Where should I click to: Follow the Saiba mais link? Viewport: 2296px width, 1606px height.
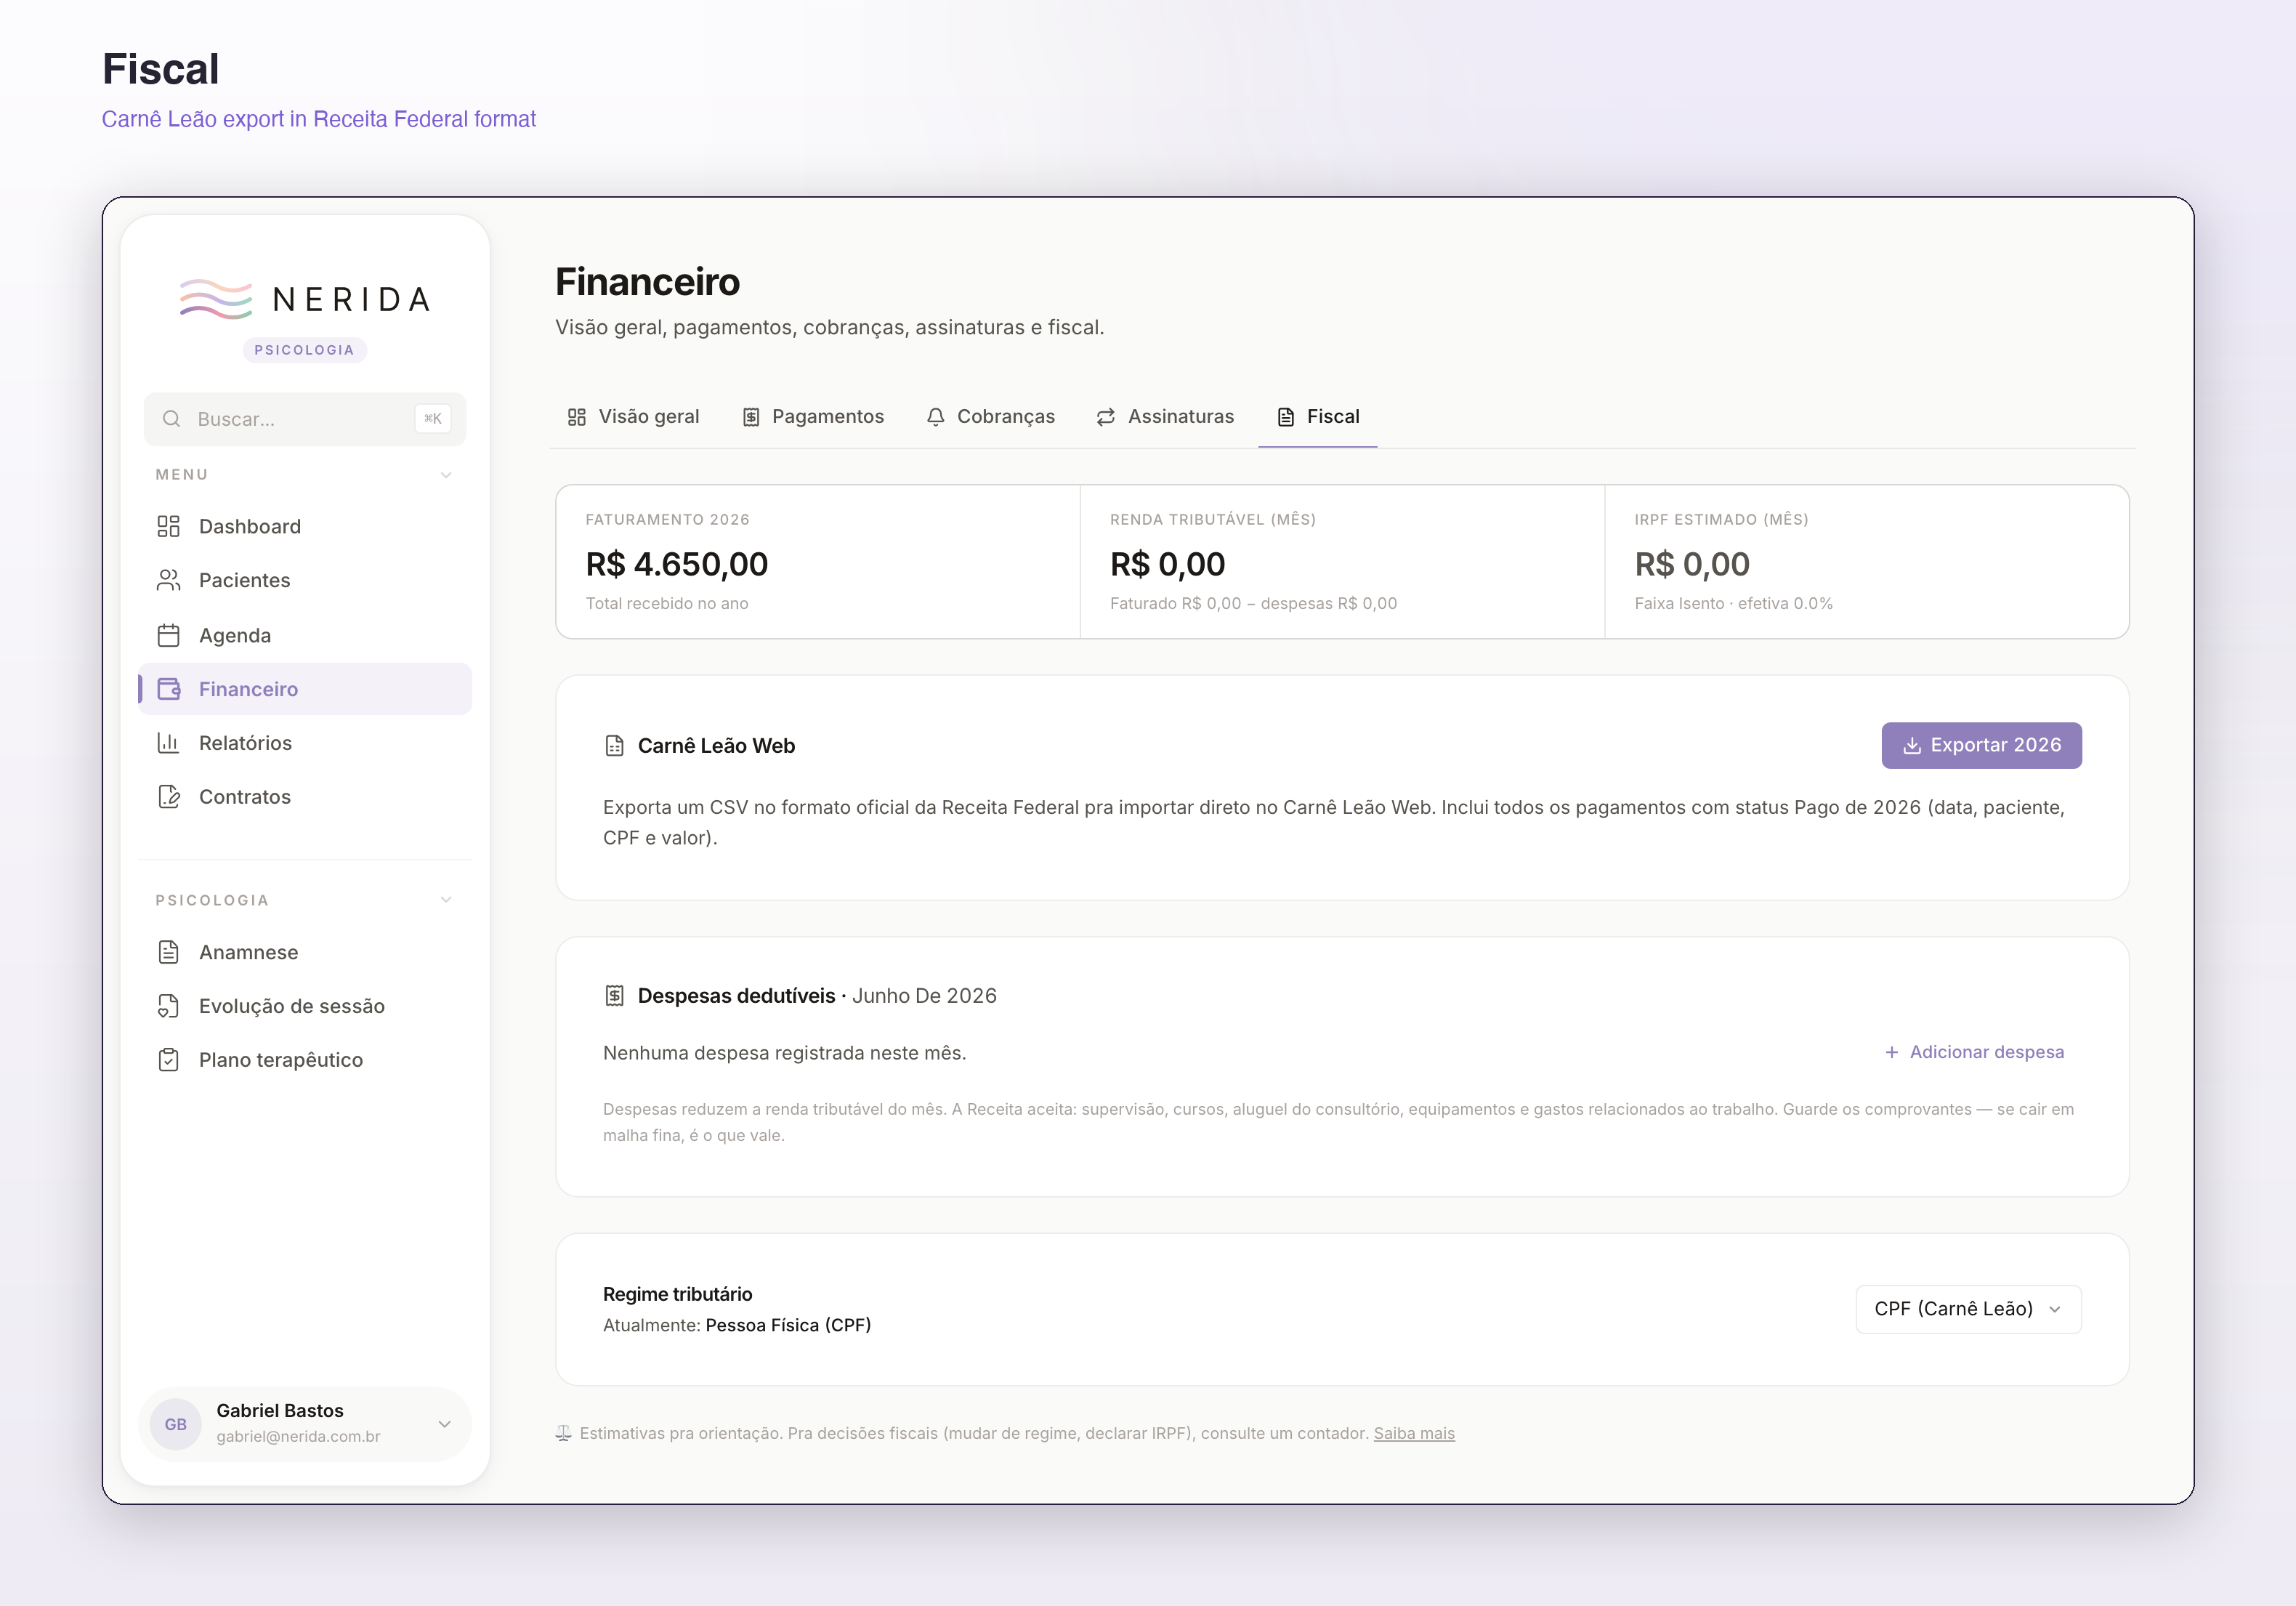(x=1414, y=1434)
